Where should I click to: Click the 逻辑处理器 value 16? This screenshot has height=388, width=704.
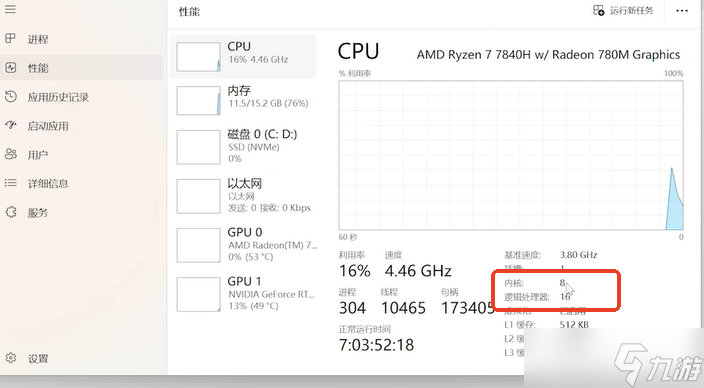(565, 297)
